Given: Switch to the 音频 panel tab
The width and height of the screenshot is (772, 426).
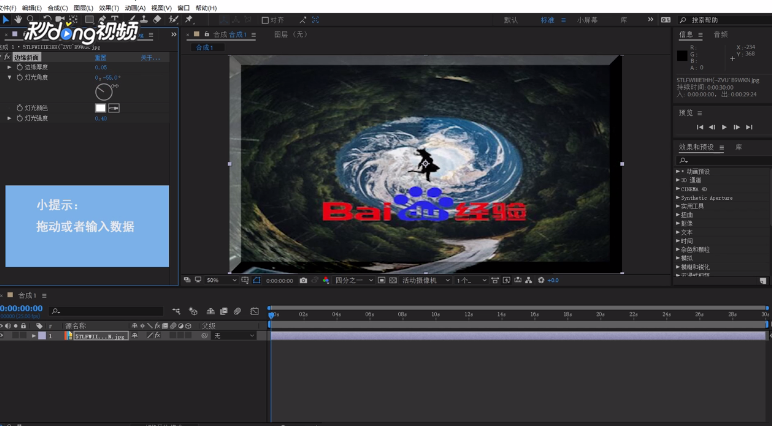Looking at the screenshot, I should click(721, 34).
